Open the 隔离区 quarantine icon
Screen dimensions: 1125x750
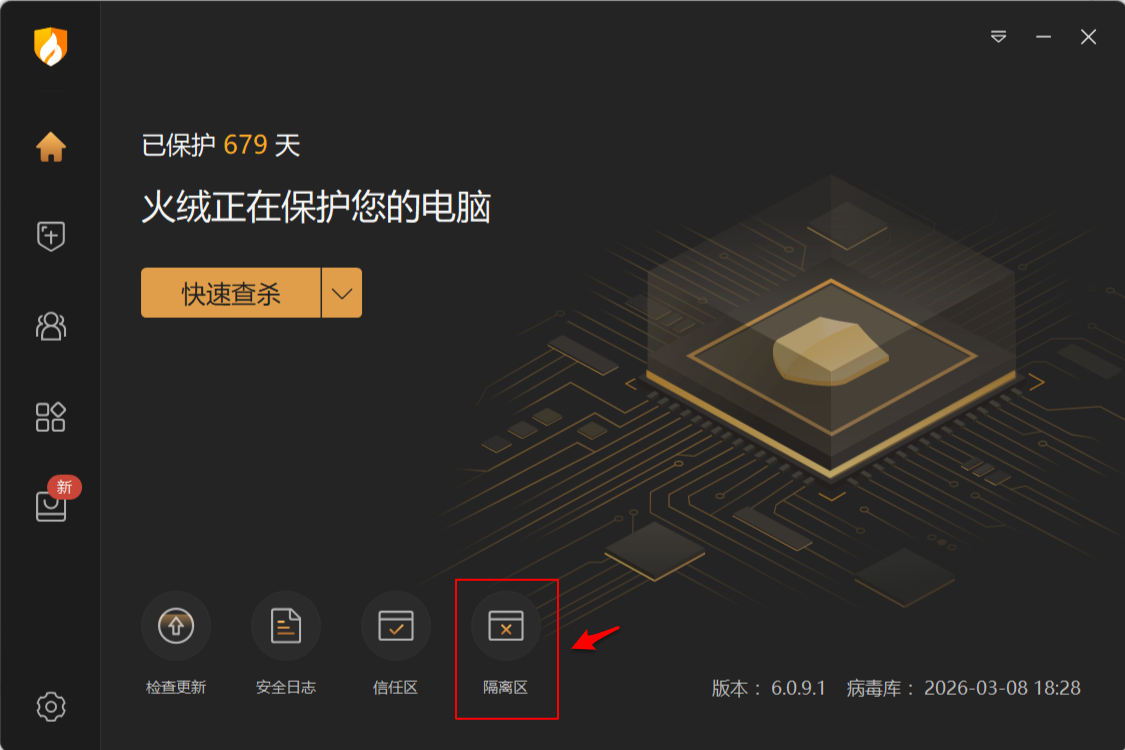(x=506, y=626)
